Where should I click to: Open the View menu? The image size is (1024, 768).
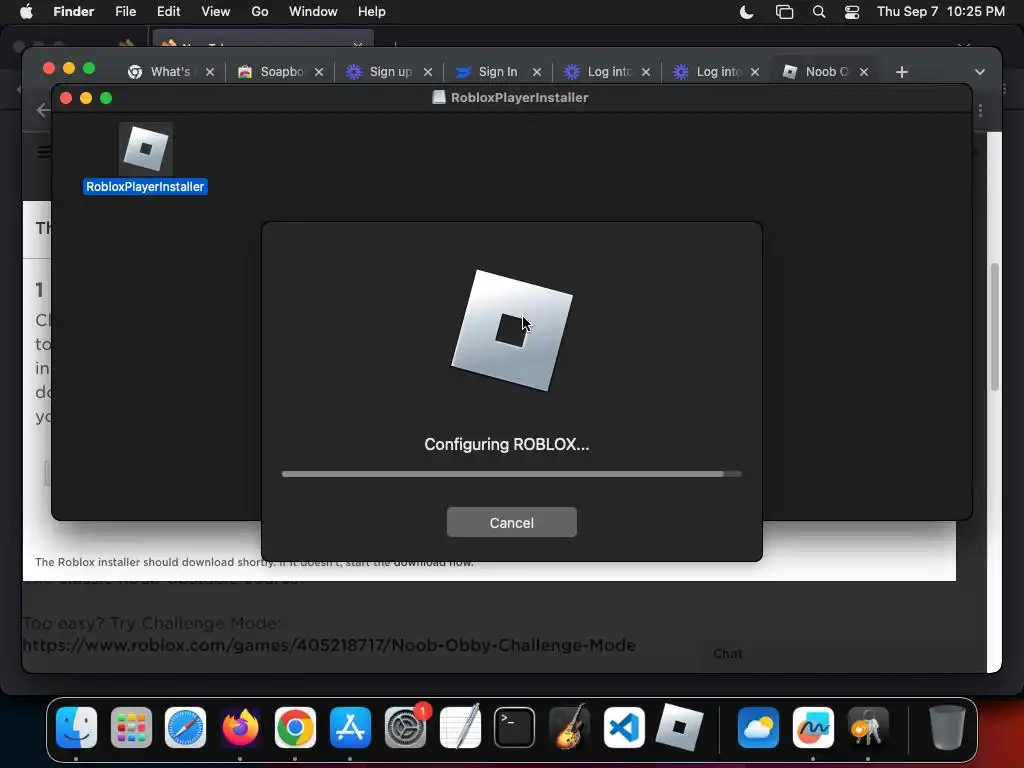click(x=216, y=12)
